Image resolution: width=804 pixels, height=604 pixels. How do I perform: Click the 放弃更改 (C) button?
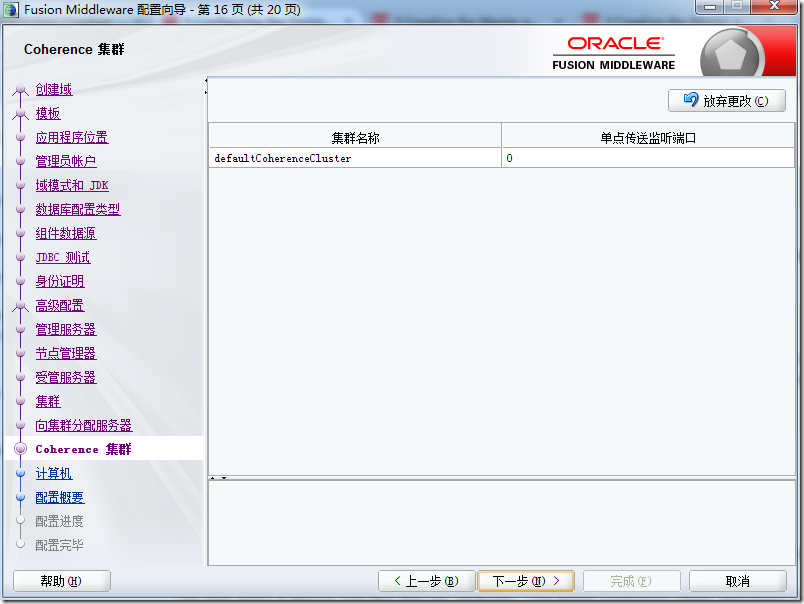coord(727,100)
